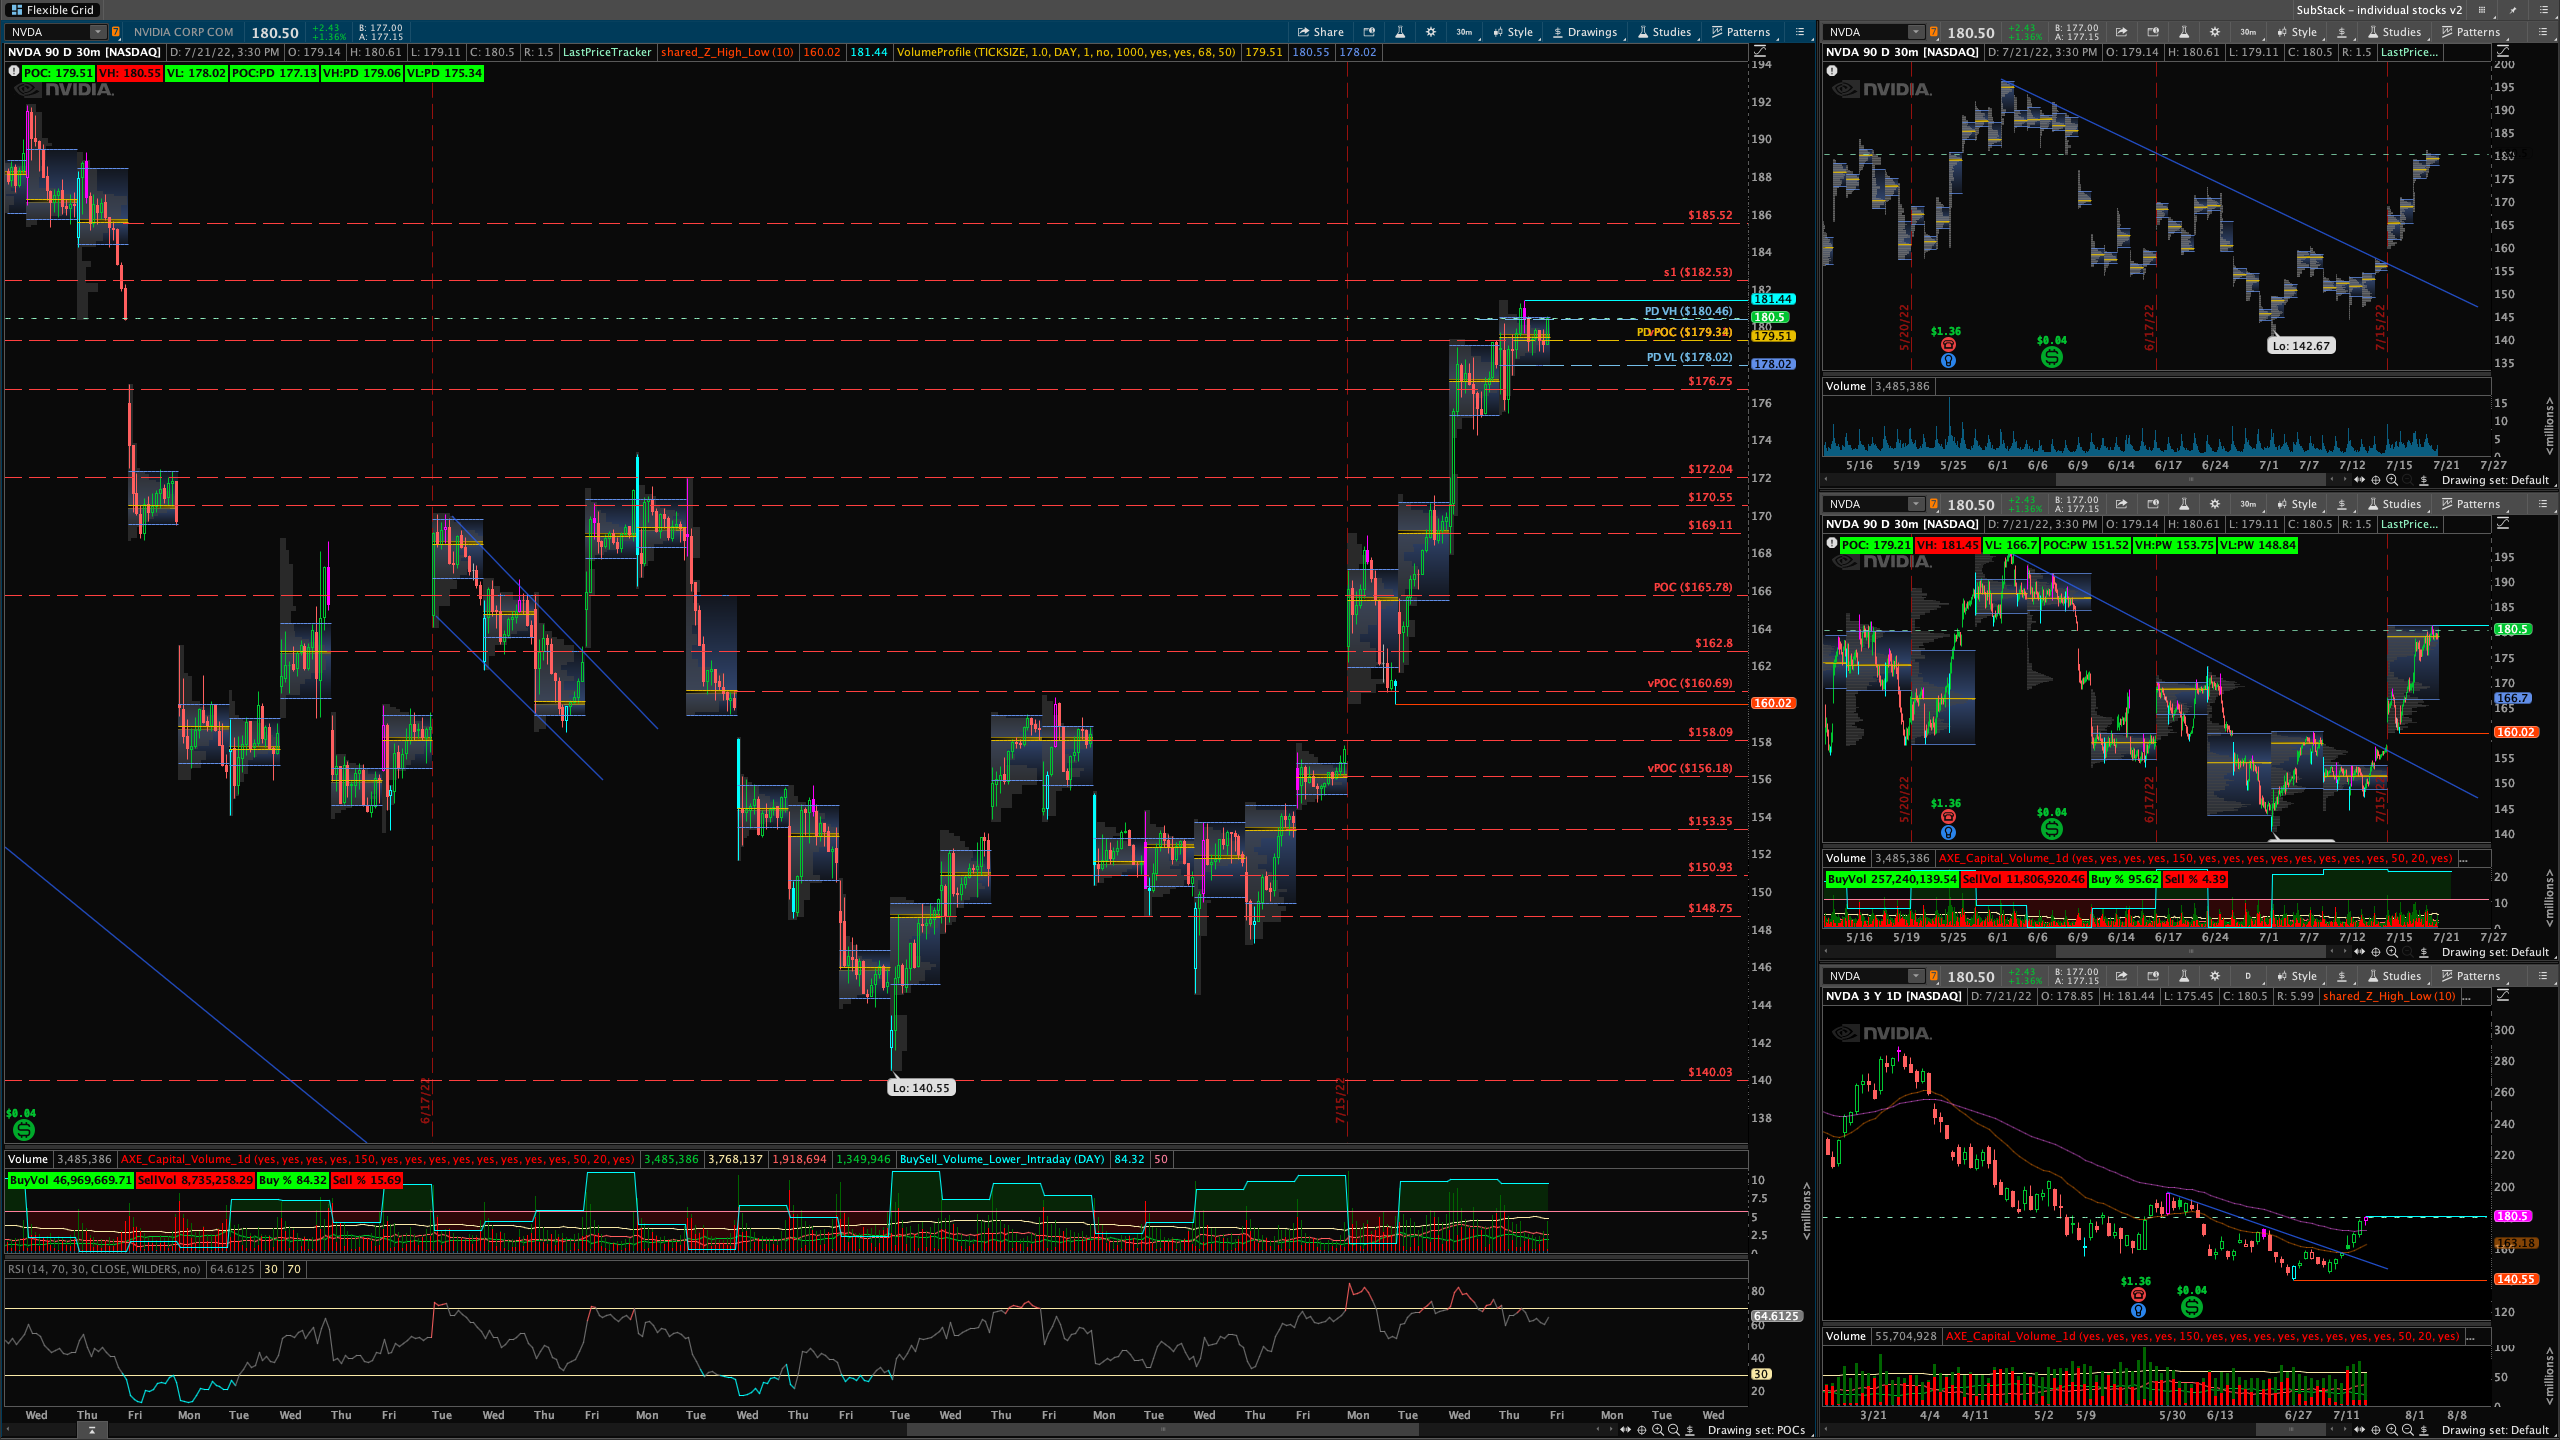This screenshot has height=1440, width=2560.
Task: Zoom out on bottom-right chart
Action: 2408,1430
